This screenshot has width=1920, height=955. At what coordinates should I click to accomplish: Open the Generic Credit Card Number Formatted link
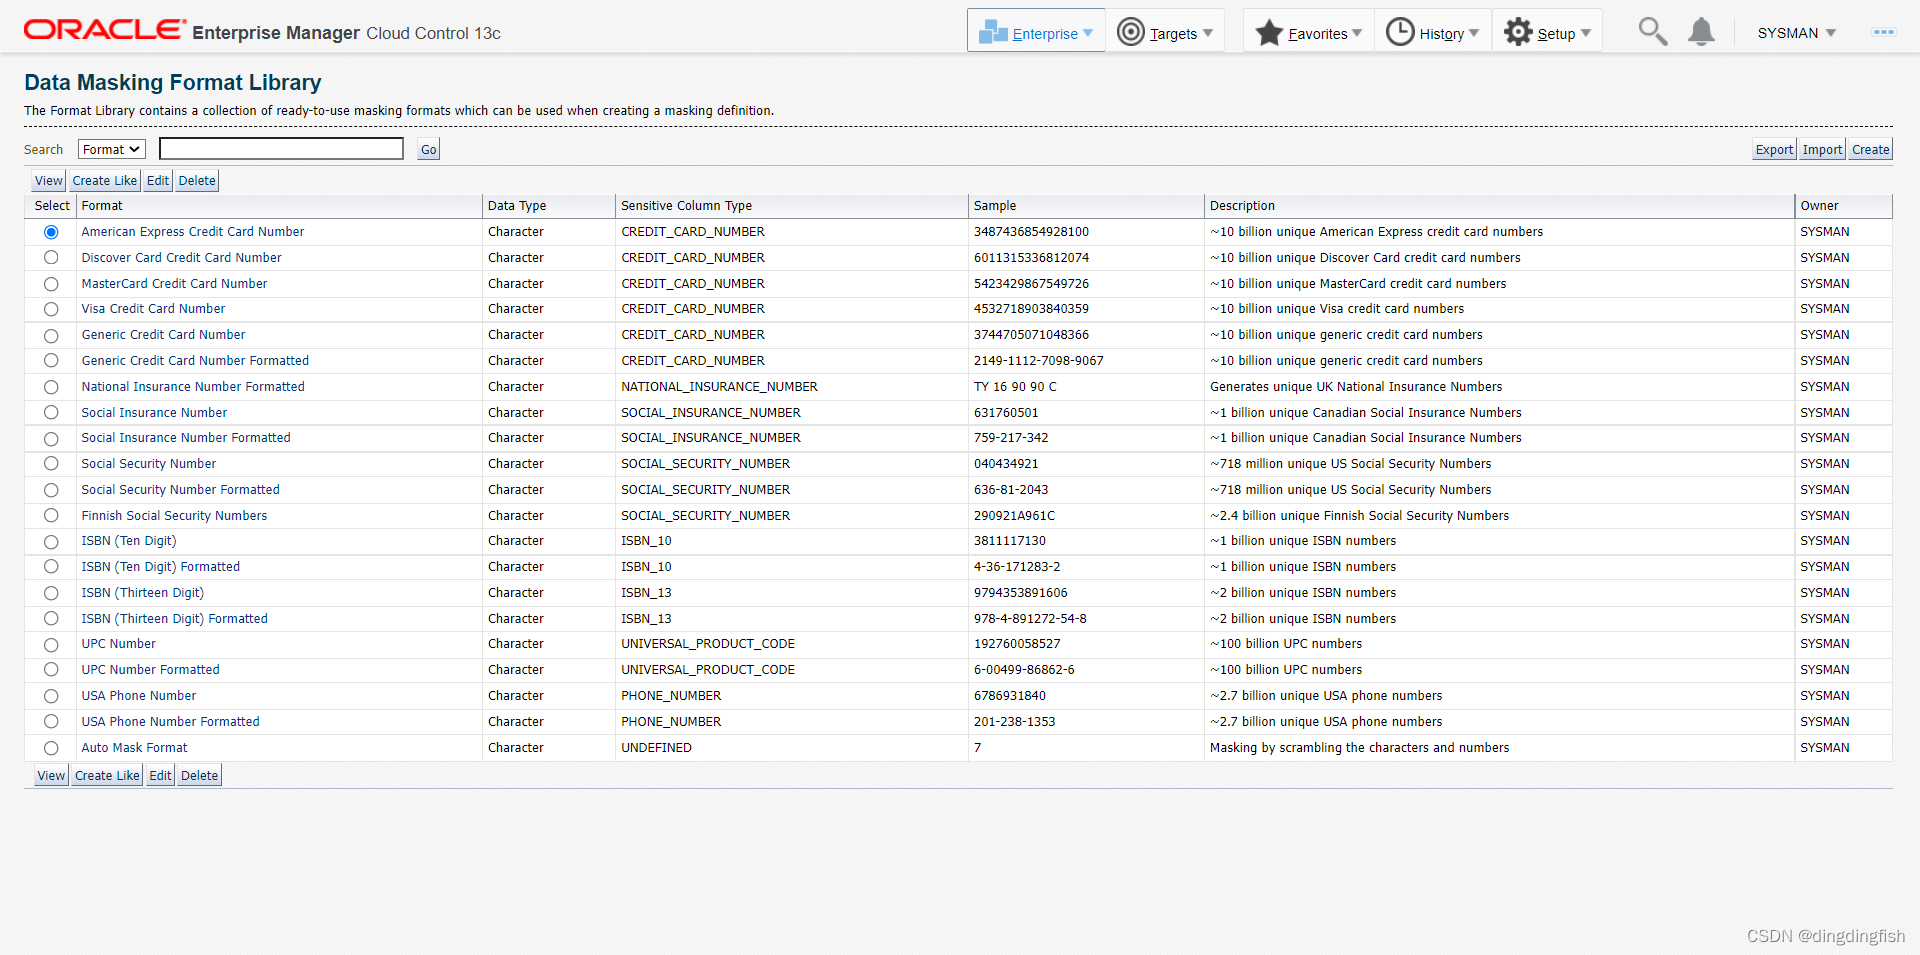tap(195, 361)
